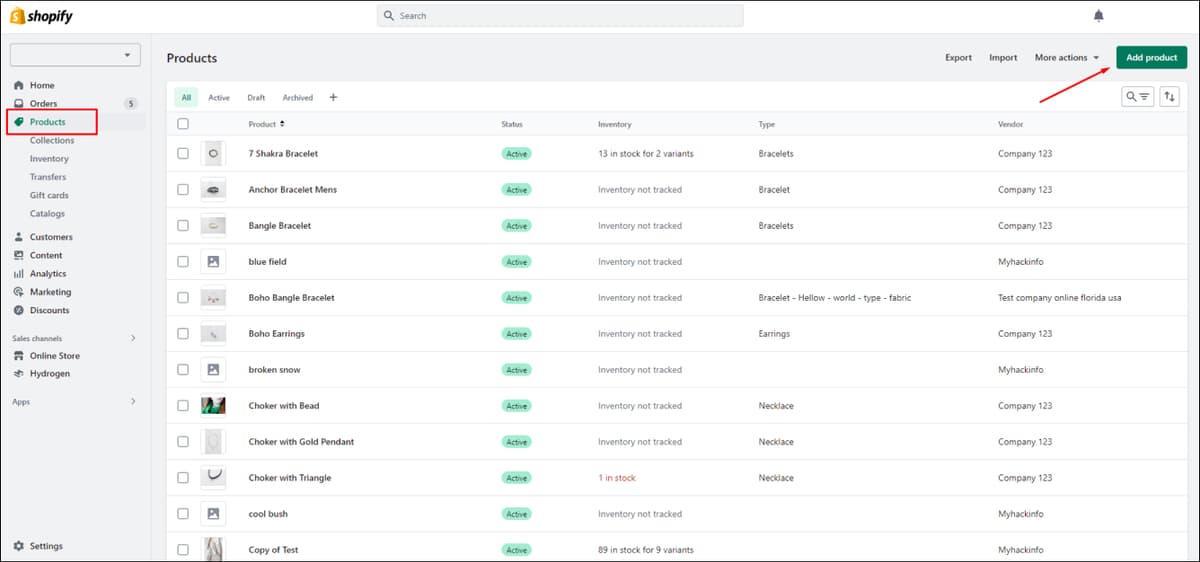Click the '1 in stock' inventory text
Screen dimensions: 1200x562
click(617, 477)
